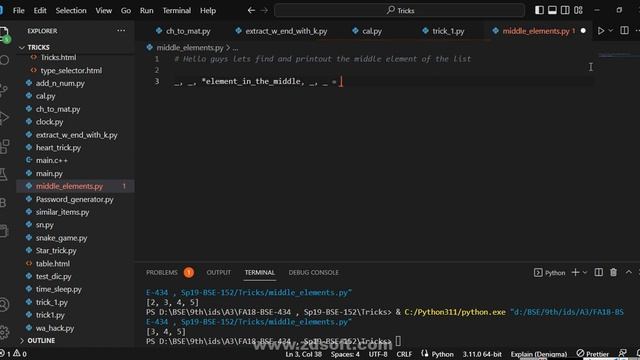The image size is (640, 360).
Task: Change CRLF end of line sequence
Action: 404,354
